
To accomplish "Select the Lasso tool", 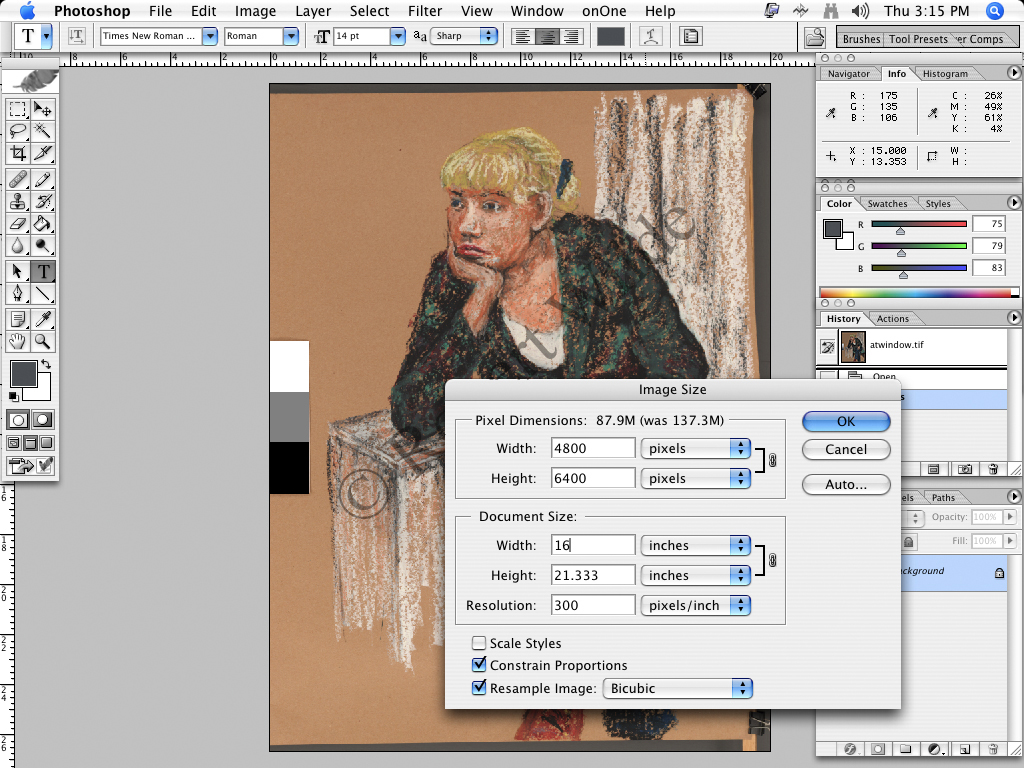I will pyautogui.click(x=18, y=131).
